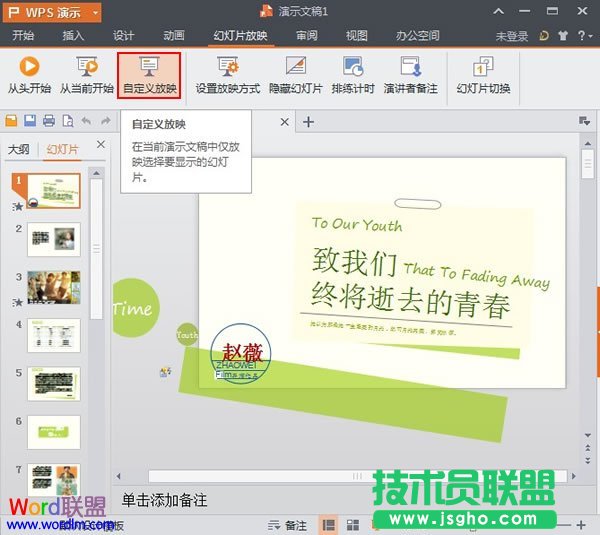Select the 幻灯片放映 ribbon tab
The width and height of the screenshot is (600, 535).
pyautogui.click(x=240, y=36)
